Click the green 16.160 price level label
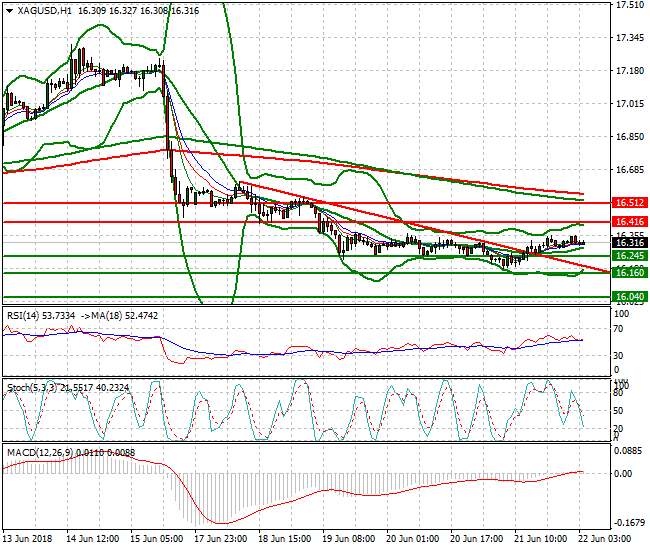This screenshot has width=650, height=550. coord(630,272)
